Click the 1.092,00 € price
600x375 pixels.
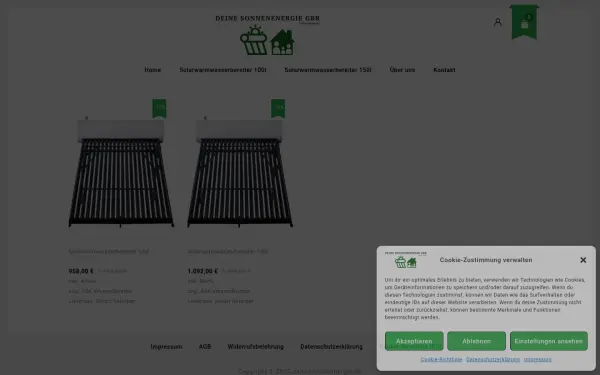pyautogui.click(x=203, y=271)
